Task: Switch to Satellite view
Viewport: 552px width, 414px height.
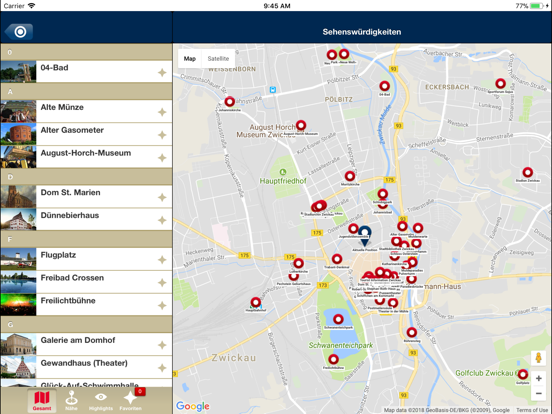Action: point(218,59)
